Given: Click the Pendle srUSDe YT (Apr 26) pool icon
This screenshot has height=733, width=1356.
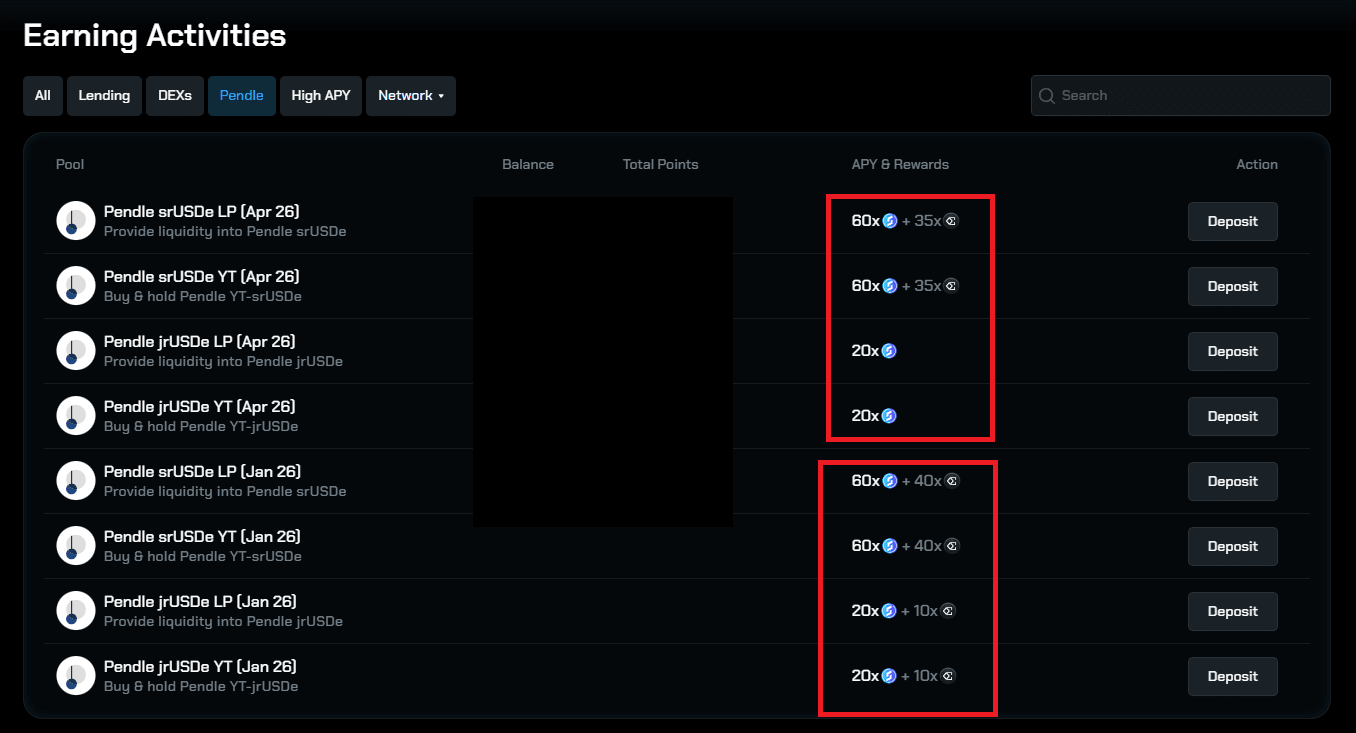Looking at the screenshot, I should pos(75,286).
